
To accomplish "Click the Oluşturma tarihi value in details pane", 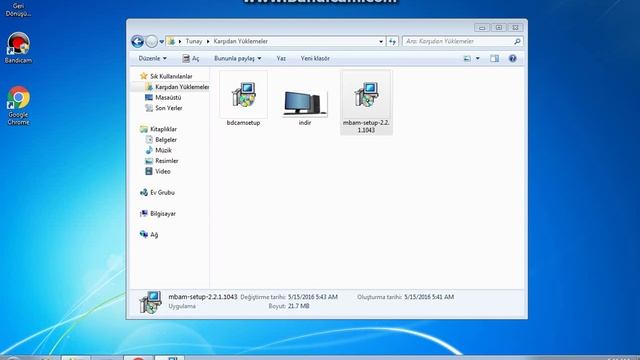I will click(429, 297).
